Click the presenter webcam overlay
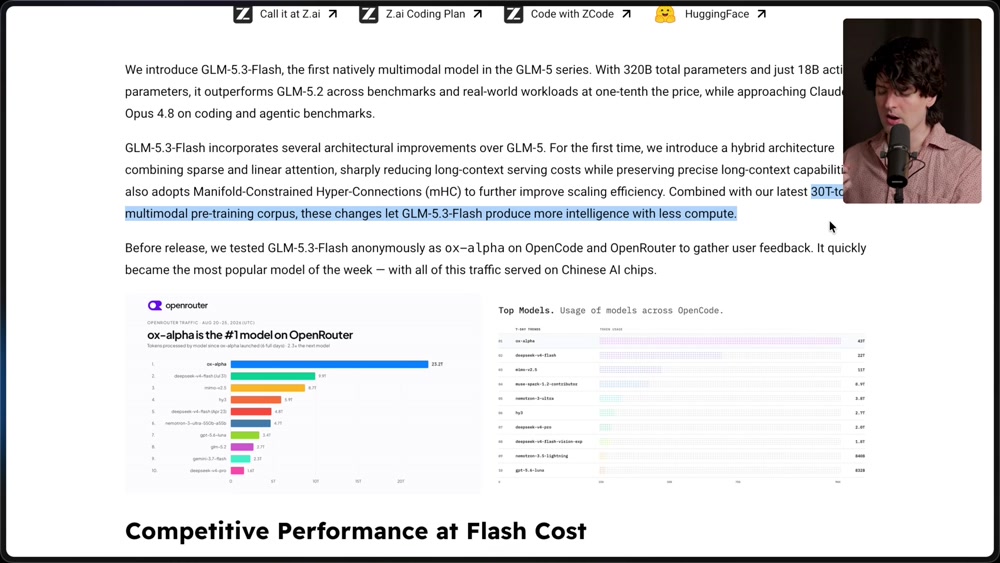 point(912,111)
